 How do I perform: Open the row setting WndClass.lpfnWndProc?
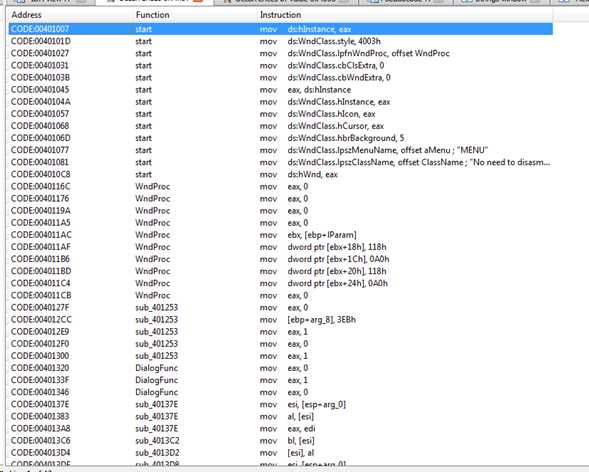[280, 53]
